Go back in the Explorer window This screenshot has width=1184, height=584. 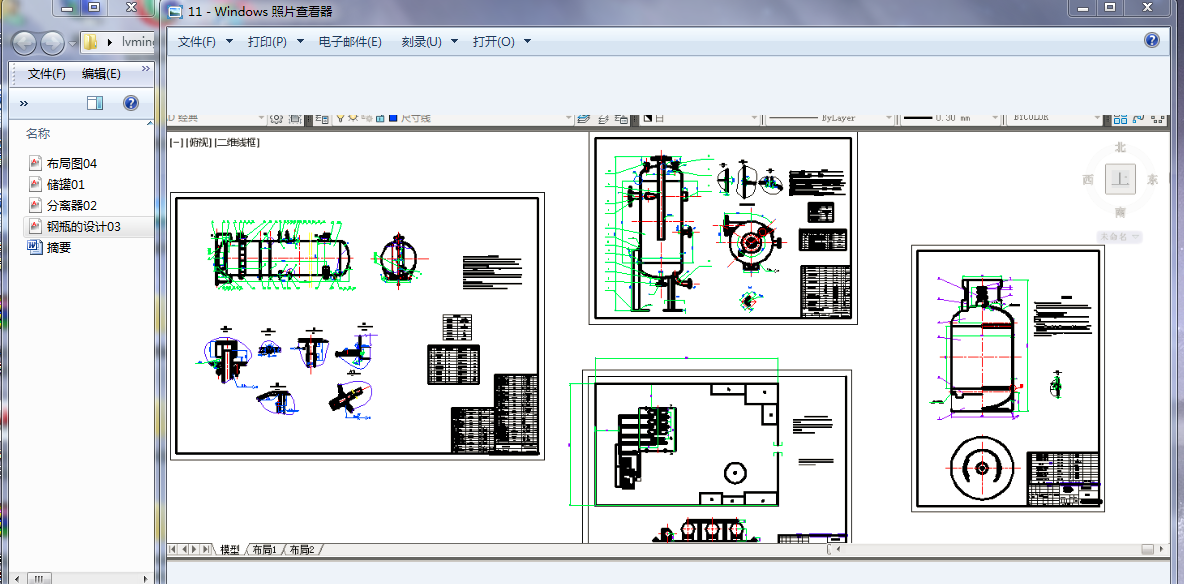tap(23, 42)
